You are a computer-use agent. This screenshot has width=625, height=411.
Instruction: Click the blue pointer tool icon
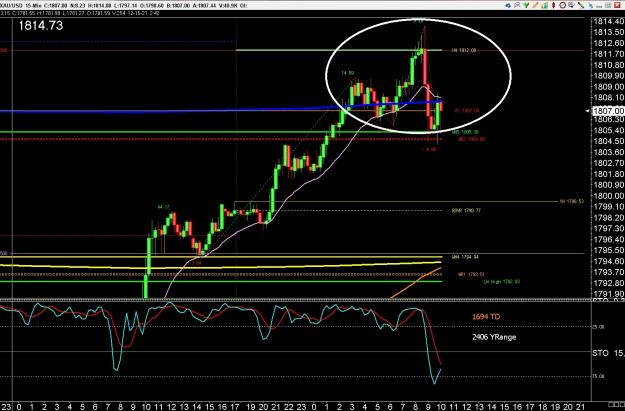591,6
